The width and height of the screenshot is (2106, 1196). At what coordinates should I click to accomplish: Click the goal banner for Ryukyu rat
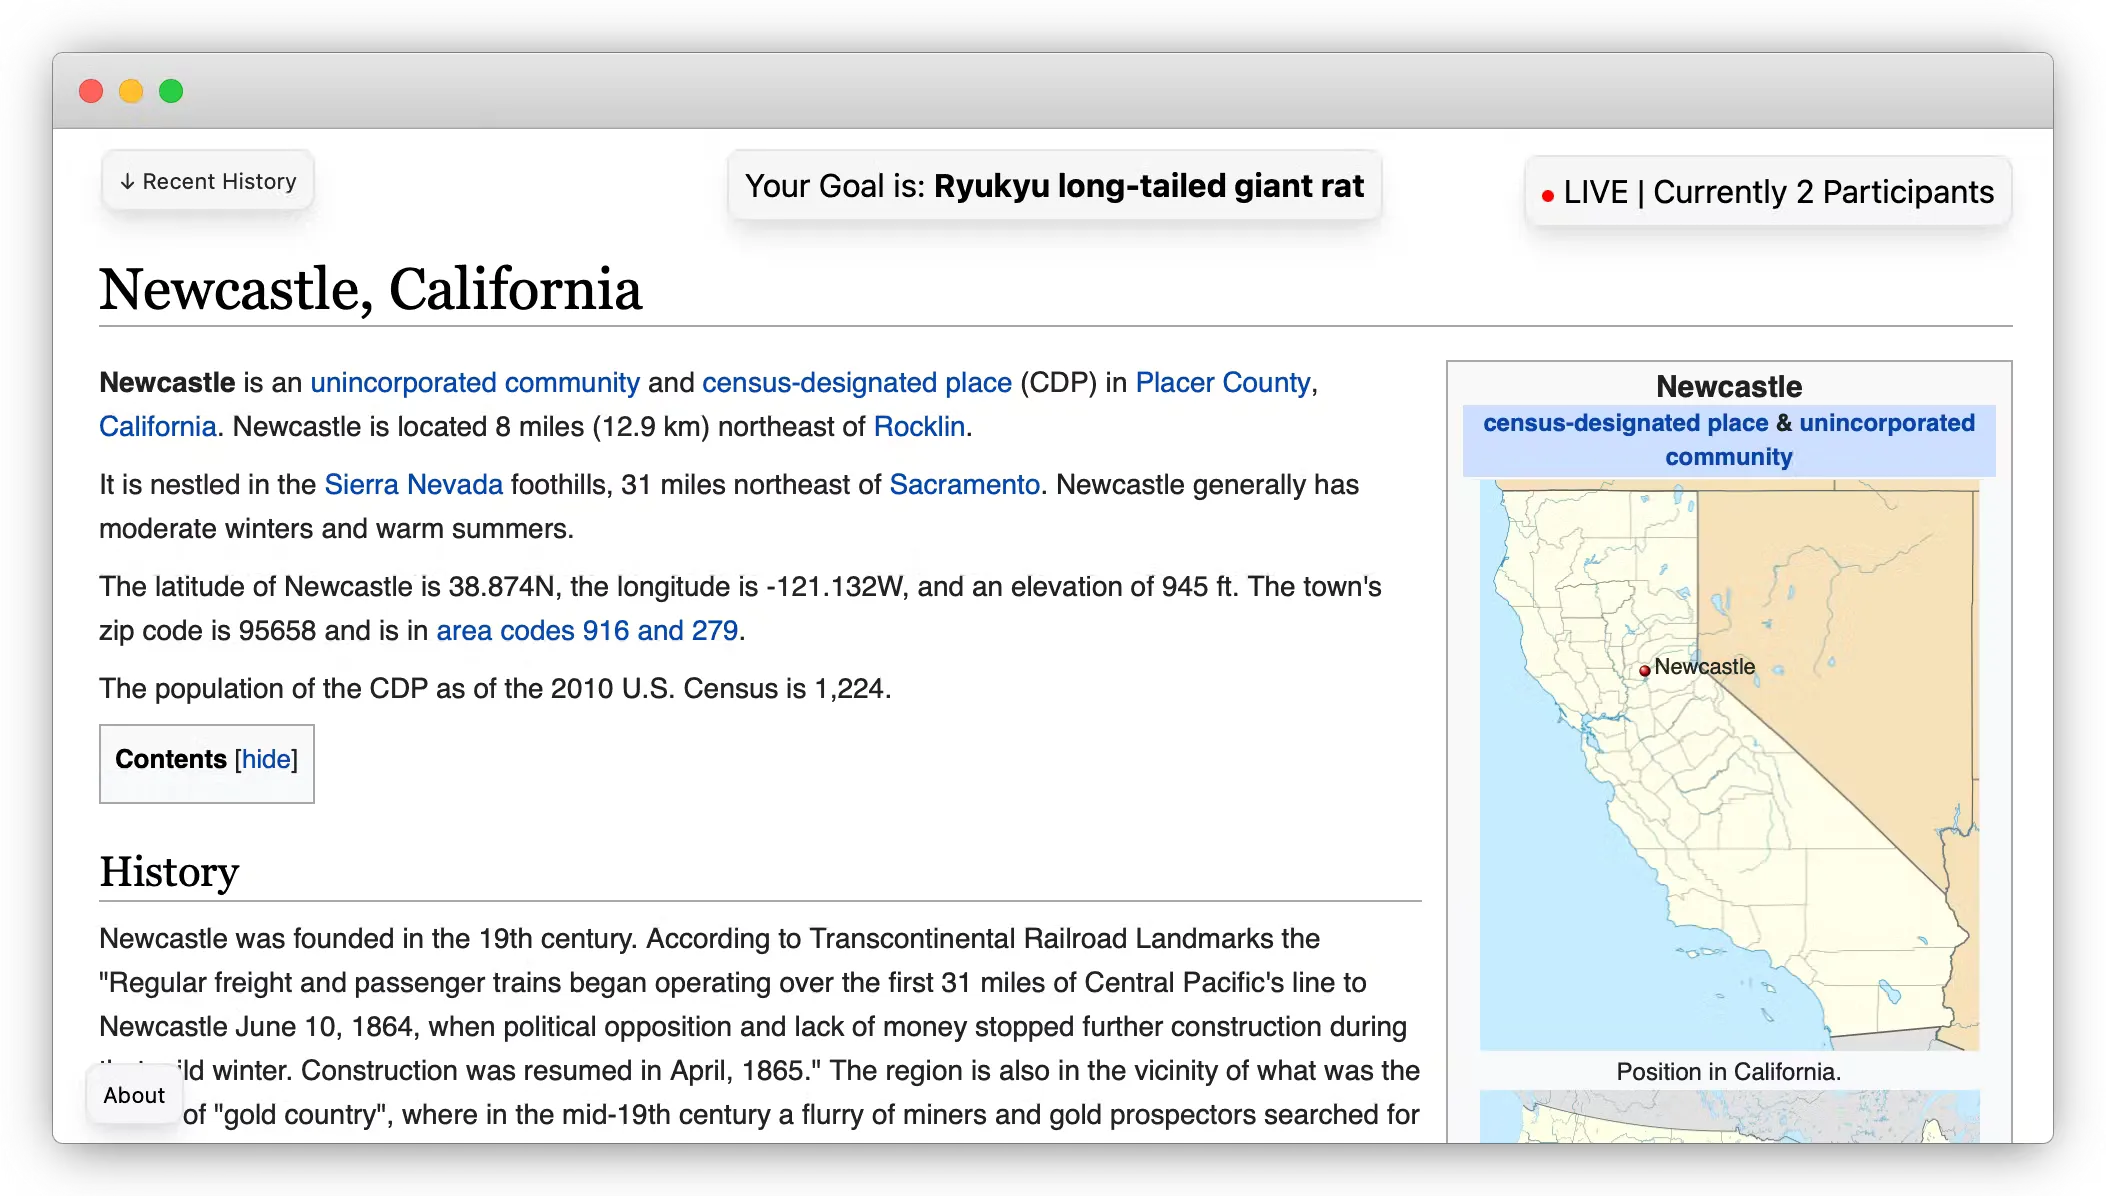1054,186
